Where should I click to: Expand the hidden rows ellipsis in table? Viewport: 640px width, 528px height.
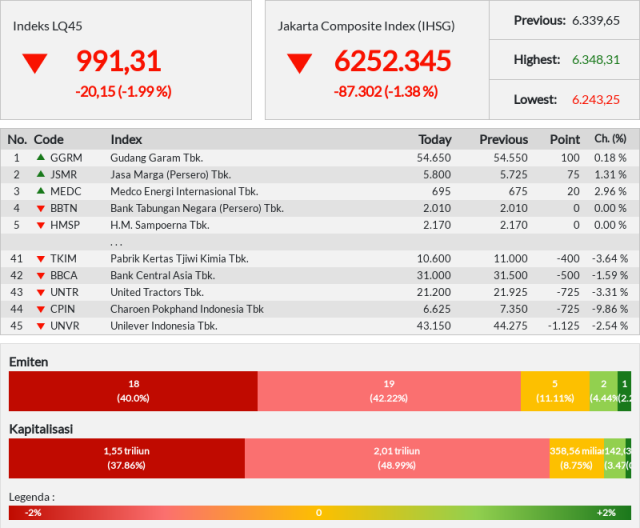point(116,244)
